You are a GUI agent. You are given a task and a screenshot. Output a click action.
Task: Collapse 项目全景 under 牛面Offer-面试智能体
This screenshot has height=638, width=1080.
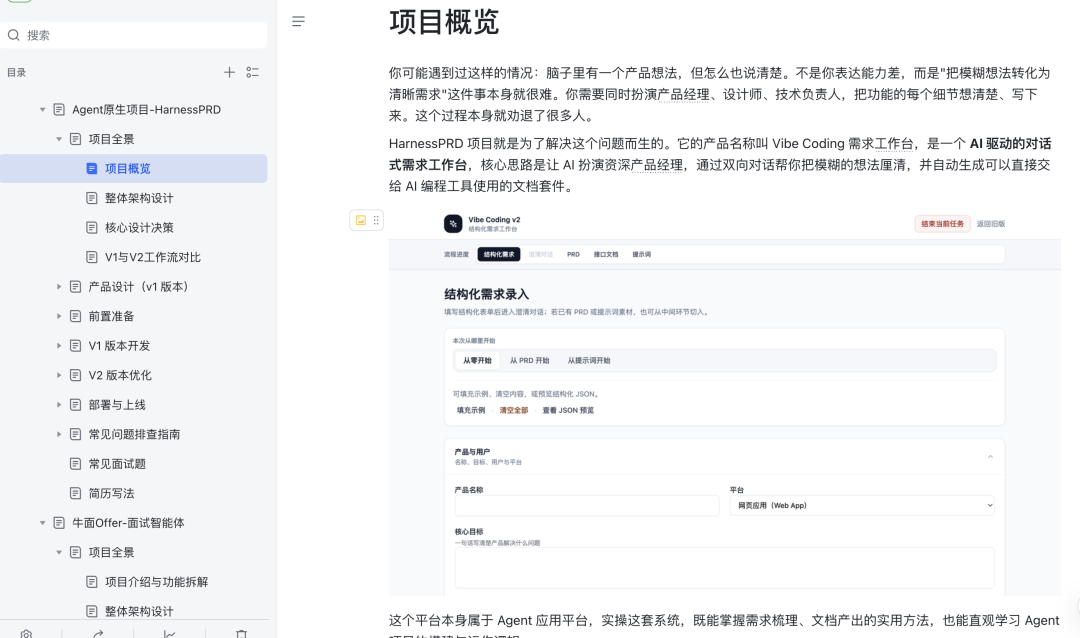59,553
